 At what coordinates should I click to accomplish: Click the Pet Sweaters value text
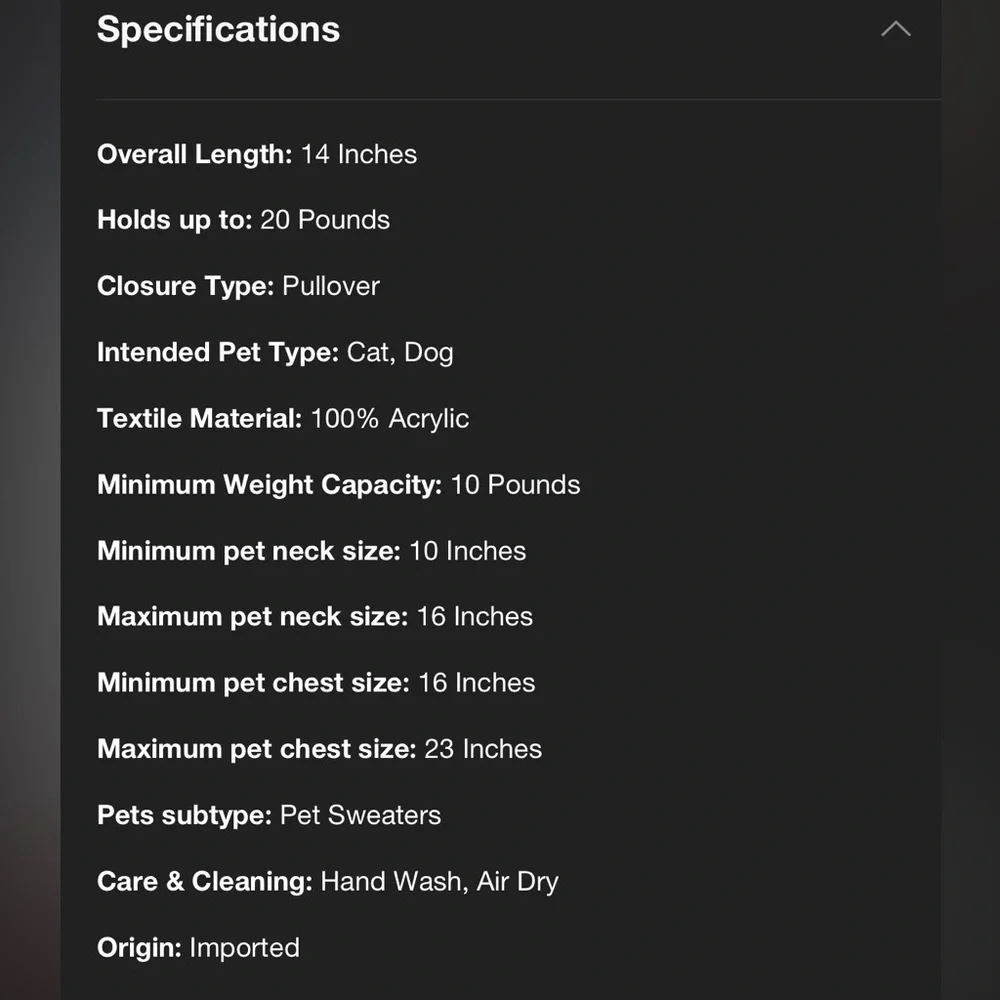tap(360, 816)
